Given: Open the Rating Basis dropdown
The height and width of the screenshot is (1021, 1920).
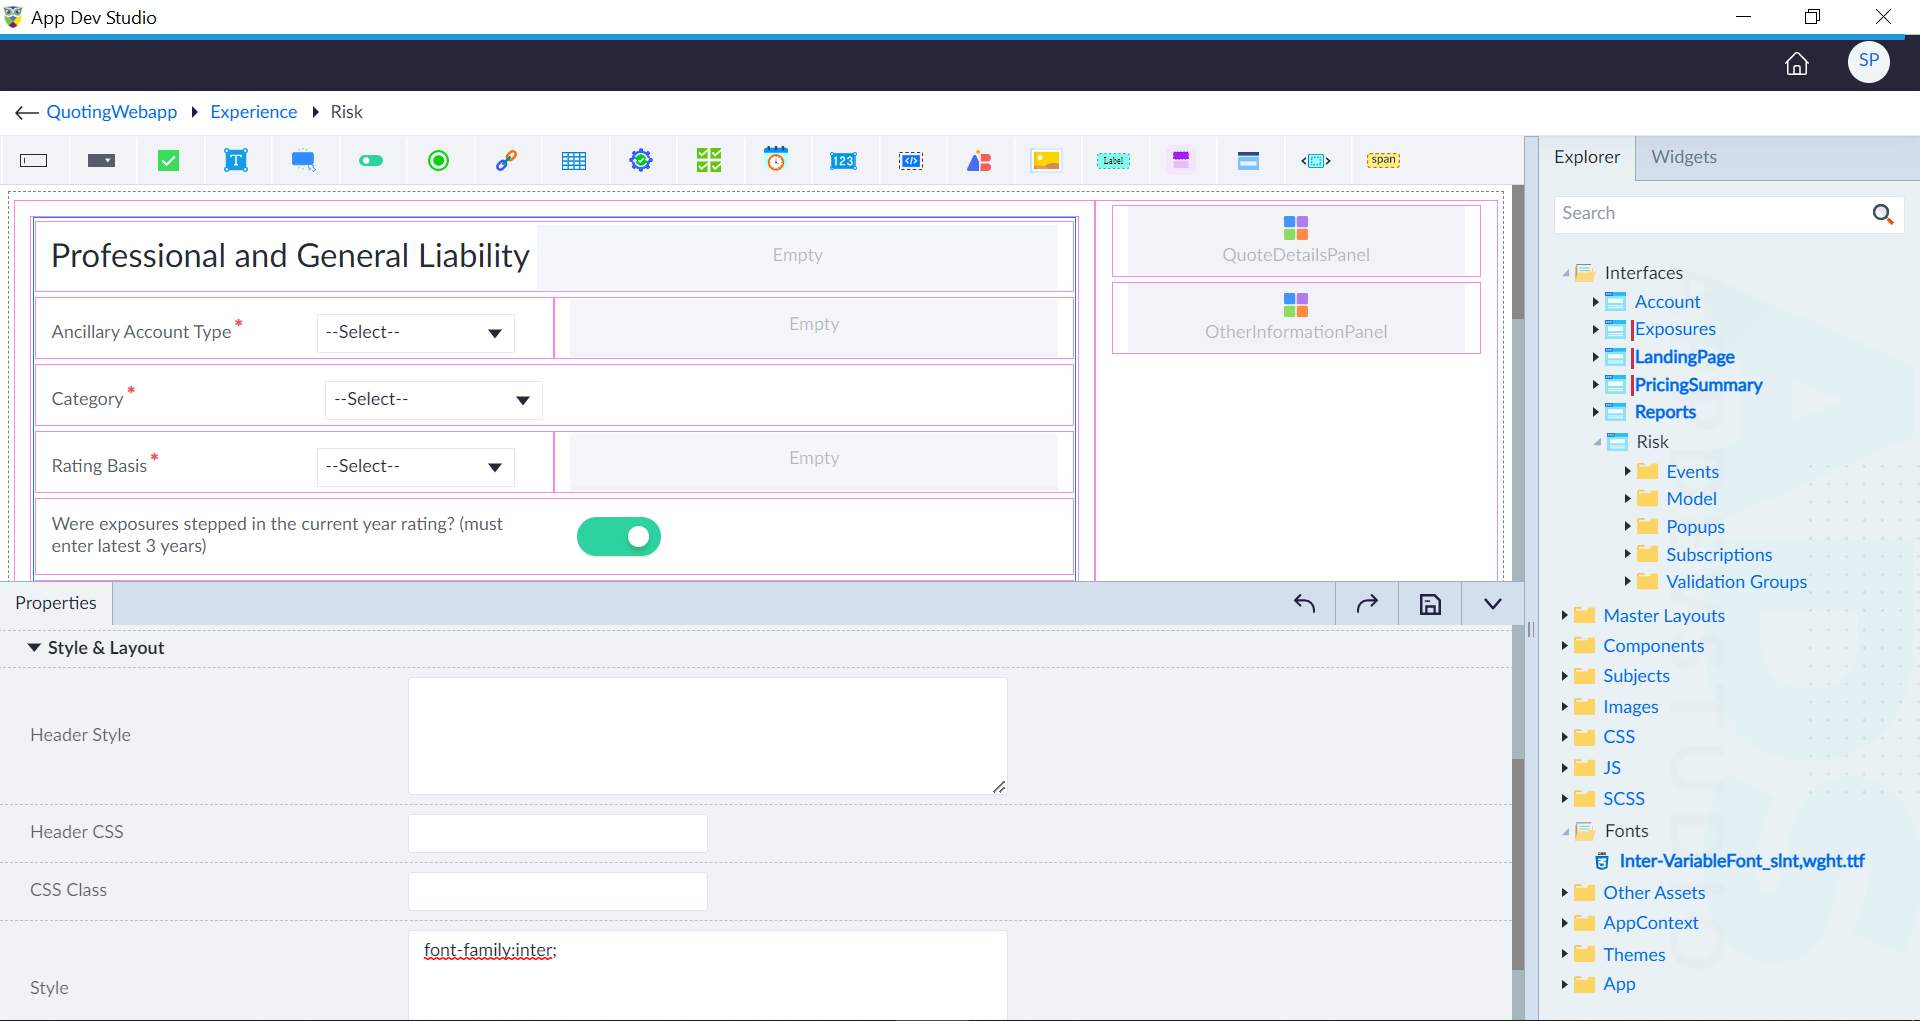Looking at the screenshot, I should click(416, 467).
